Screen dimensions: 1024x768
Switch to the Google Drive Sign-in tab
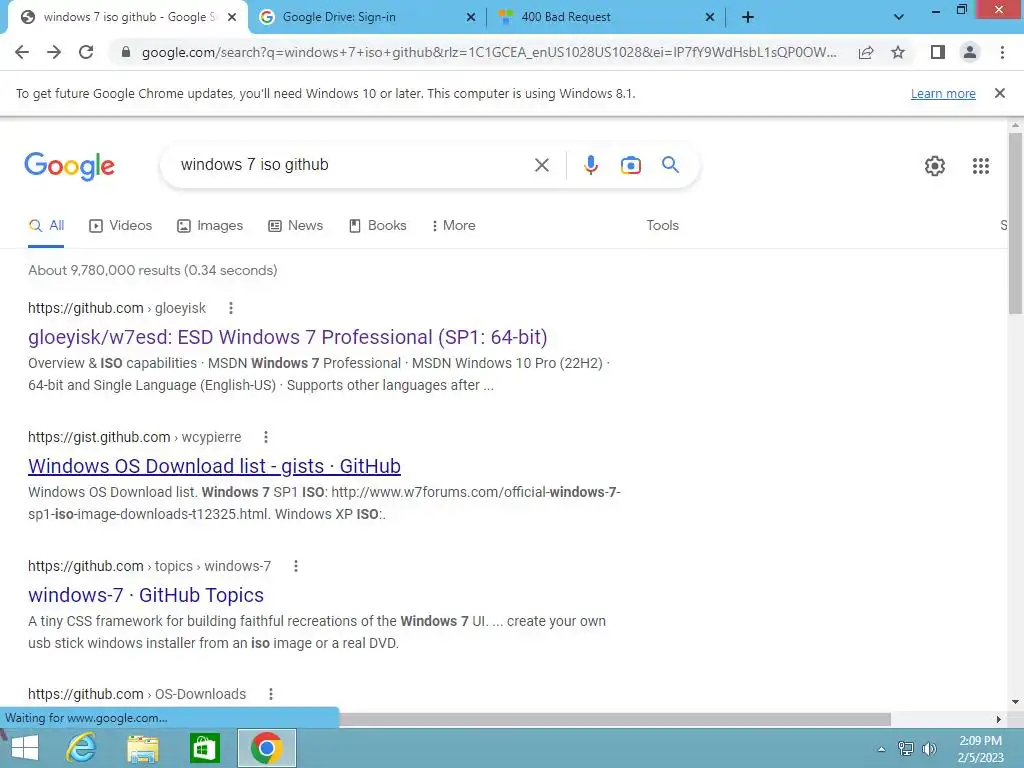[366, 17]
